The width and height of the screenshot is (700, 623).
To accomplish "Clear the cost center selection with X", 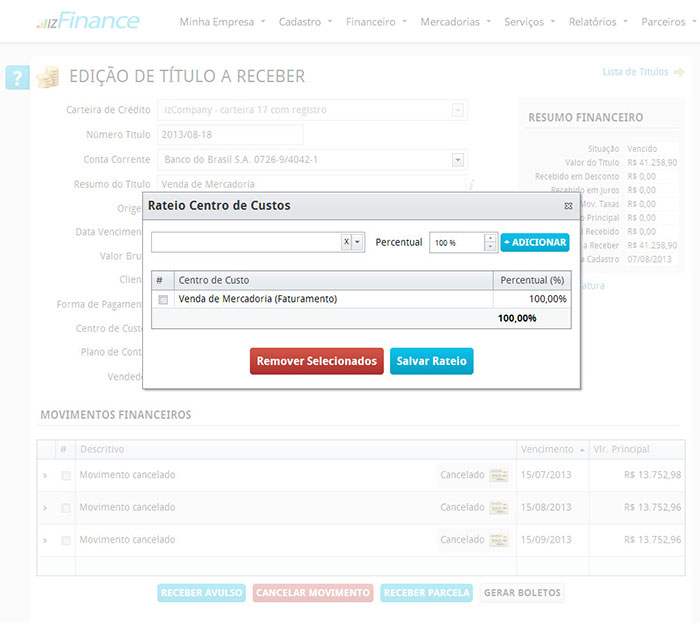I will 346,242.
